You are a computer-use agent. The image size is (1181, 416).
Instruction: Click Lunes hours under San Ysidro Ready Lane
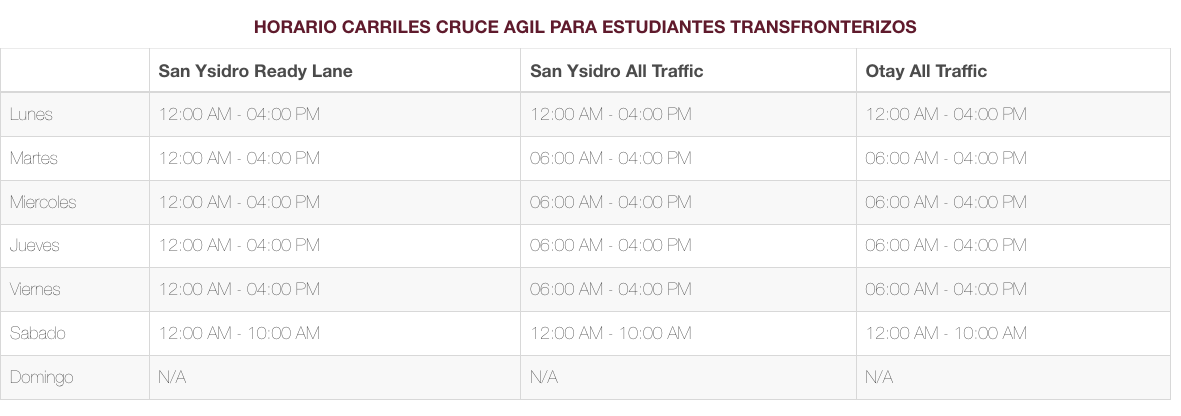coord(239,114)
